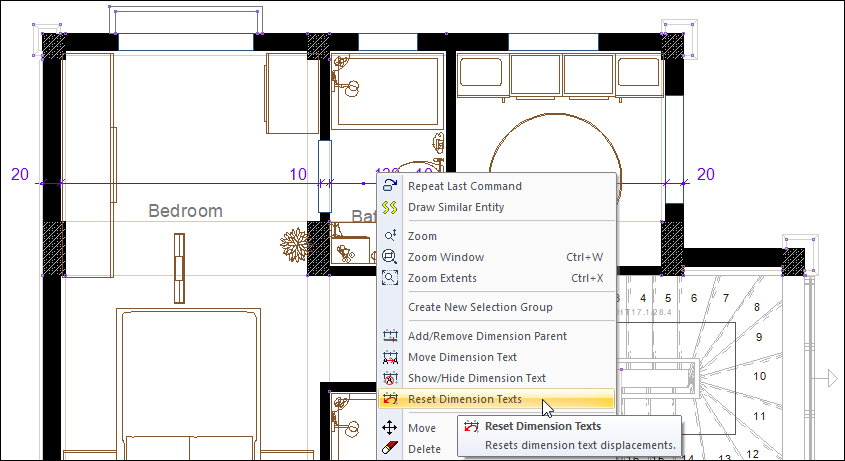Click the arrow marker at right edge
Screen dimensions: 845x461
[x=830, y=377]
